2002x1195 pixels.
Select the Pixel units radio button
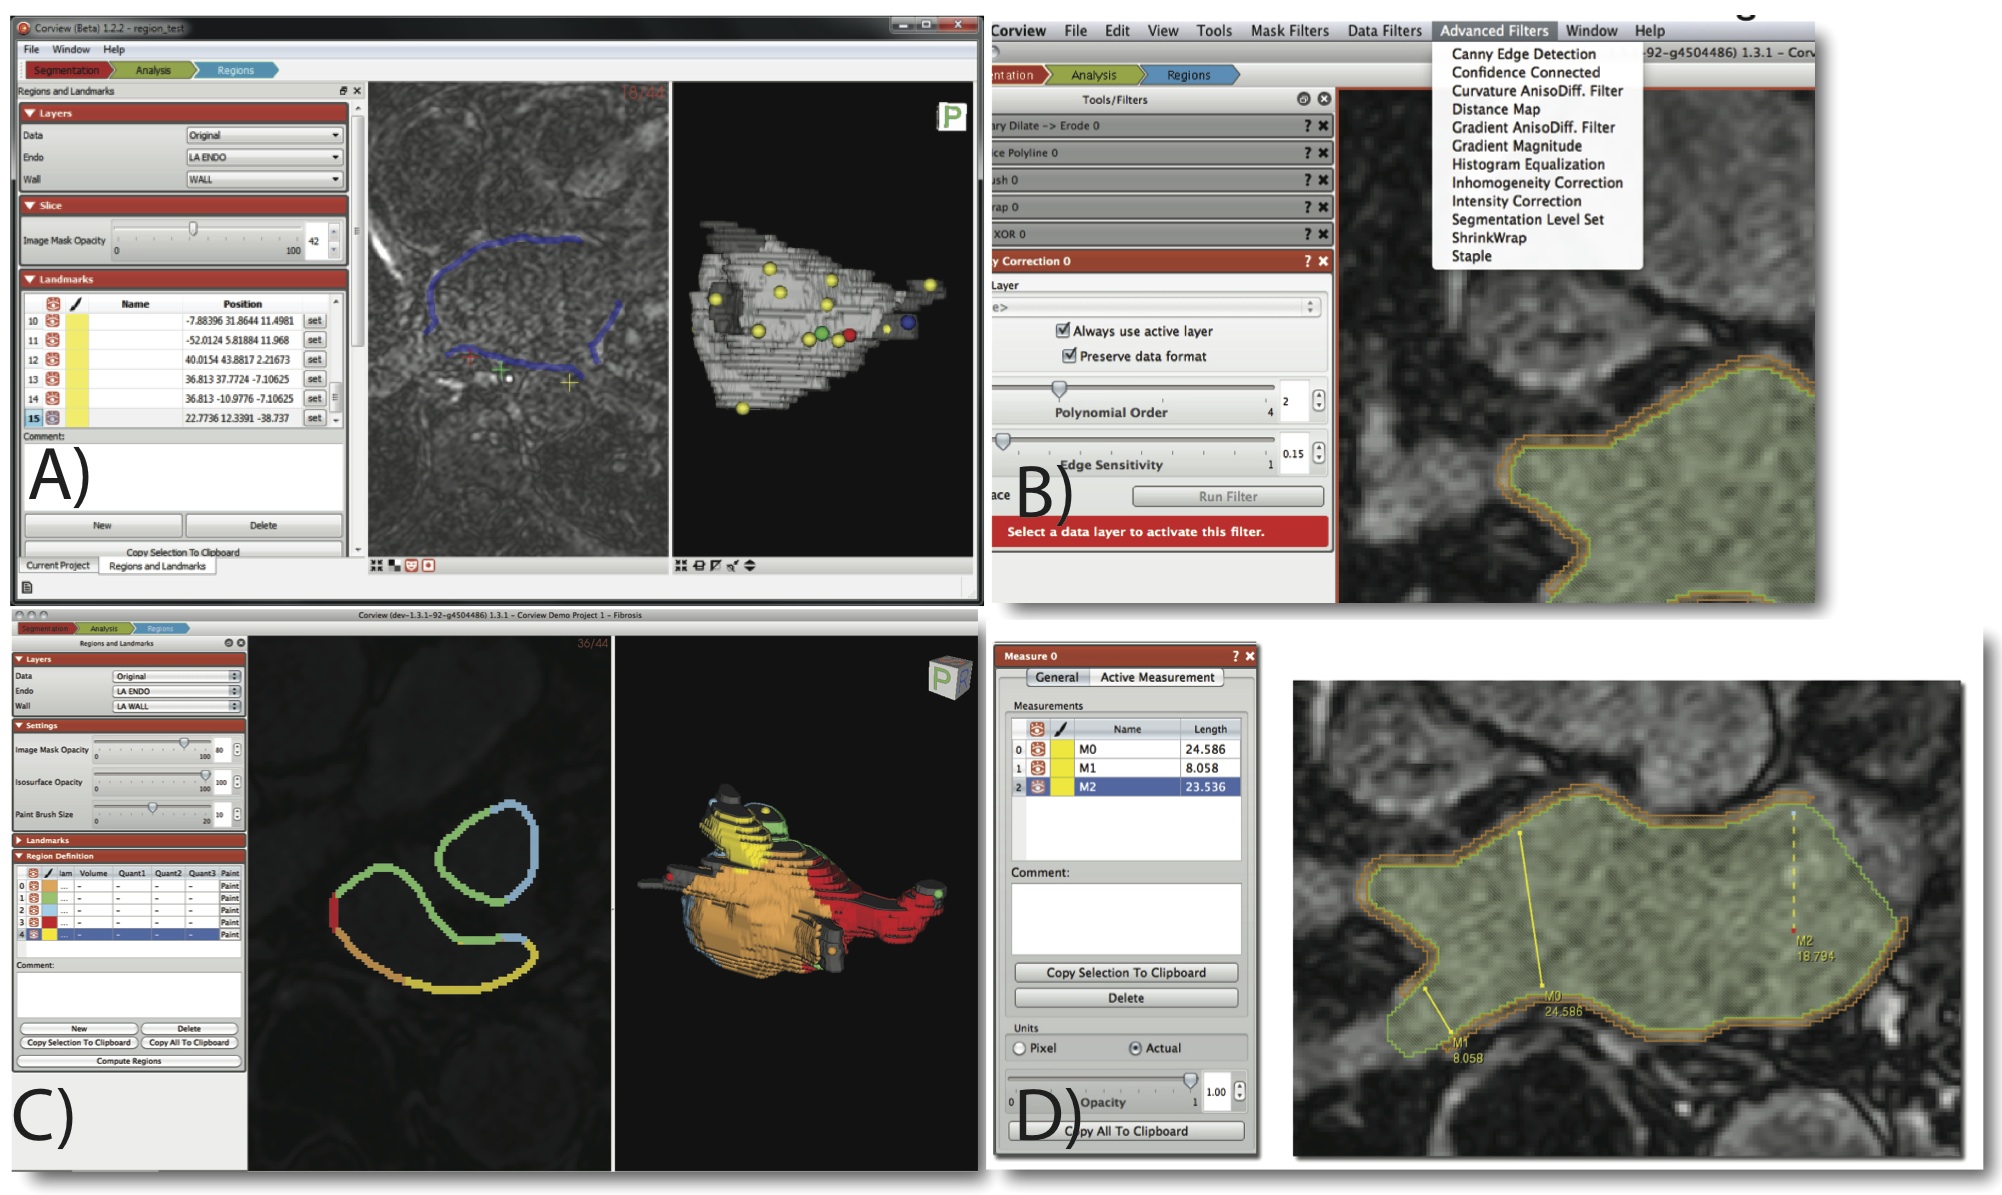click(1020, 1048)
